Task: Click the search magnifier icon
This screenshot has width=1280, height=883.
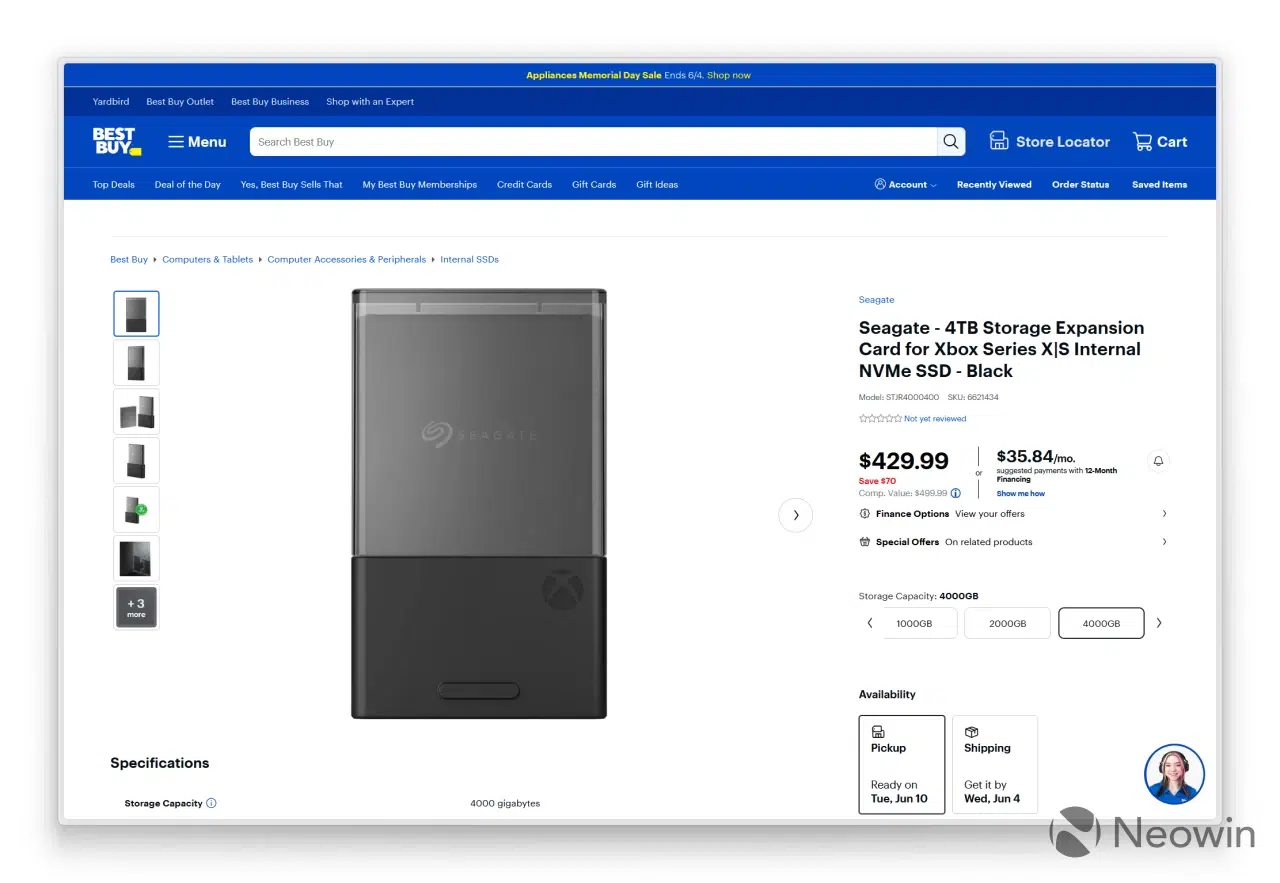Action: [951, 142]
